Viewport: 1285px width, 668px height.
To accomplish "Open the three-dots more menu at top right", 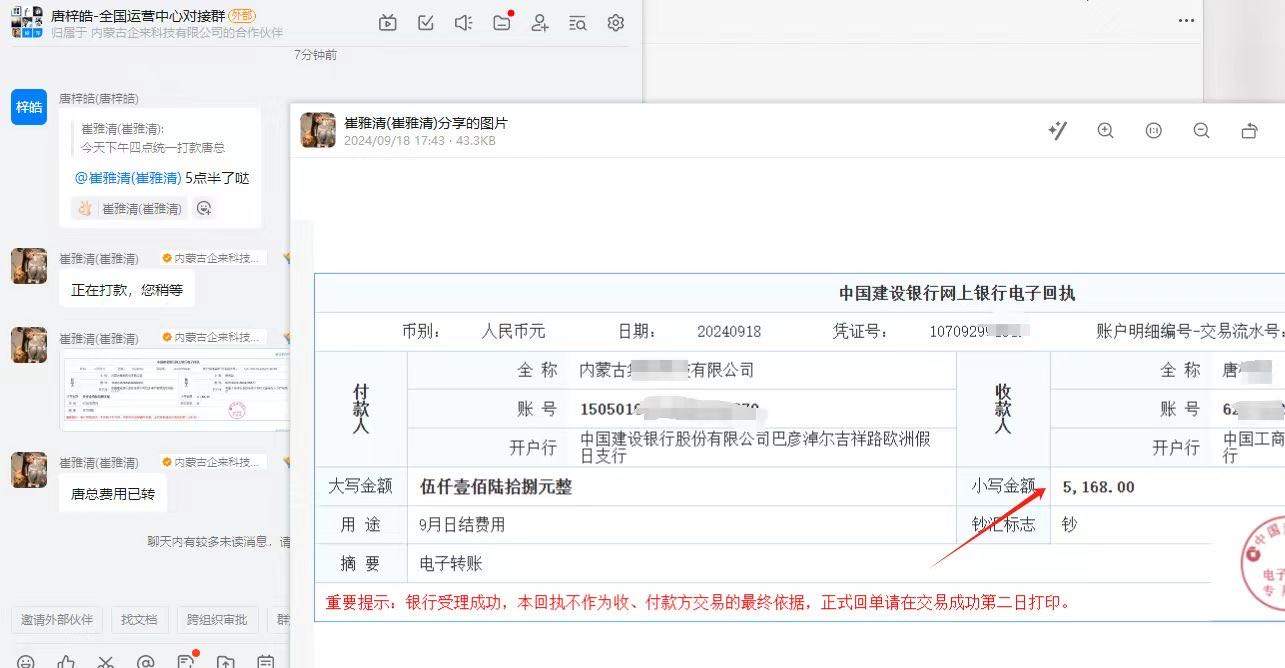I will pos(1186,21).
